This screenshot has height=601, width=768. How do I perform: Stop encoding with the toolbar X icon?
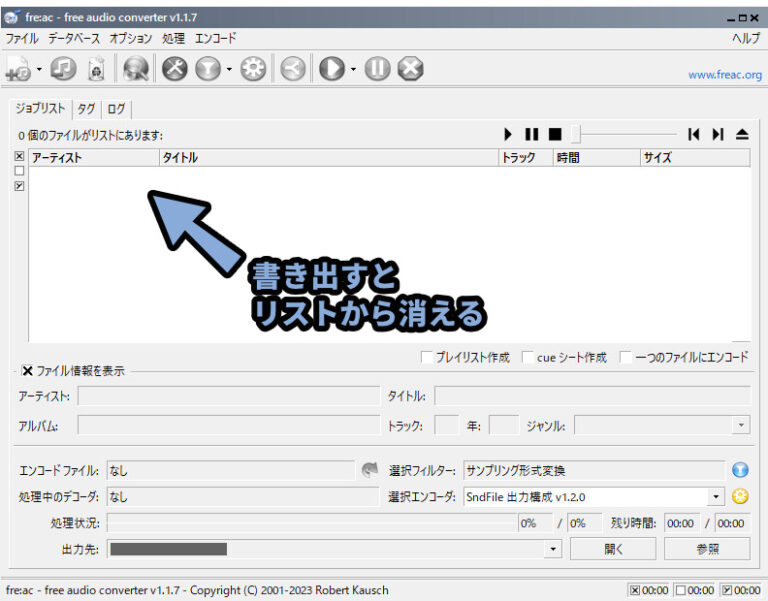point(409,69)
